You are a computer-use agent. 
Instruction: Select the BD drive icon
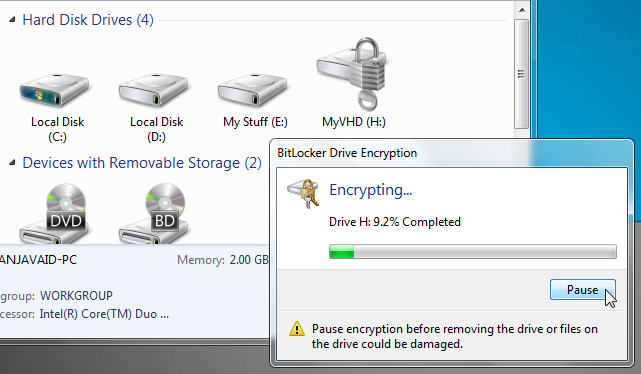tap(153, 213)
